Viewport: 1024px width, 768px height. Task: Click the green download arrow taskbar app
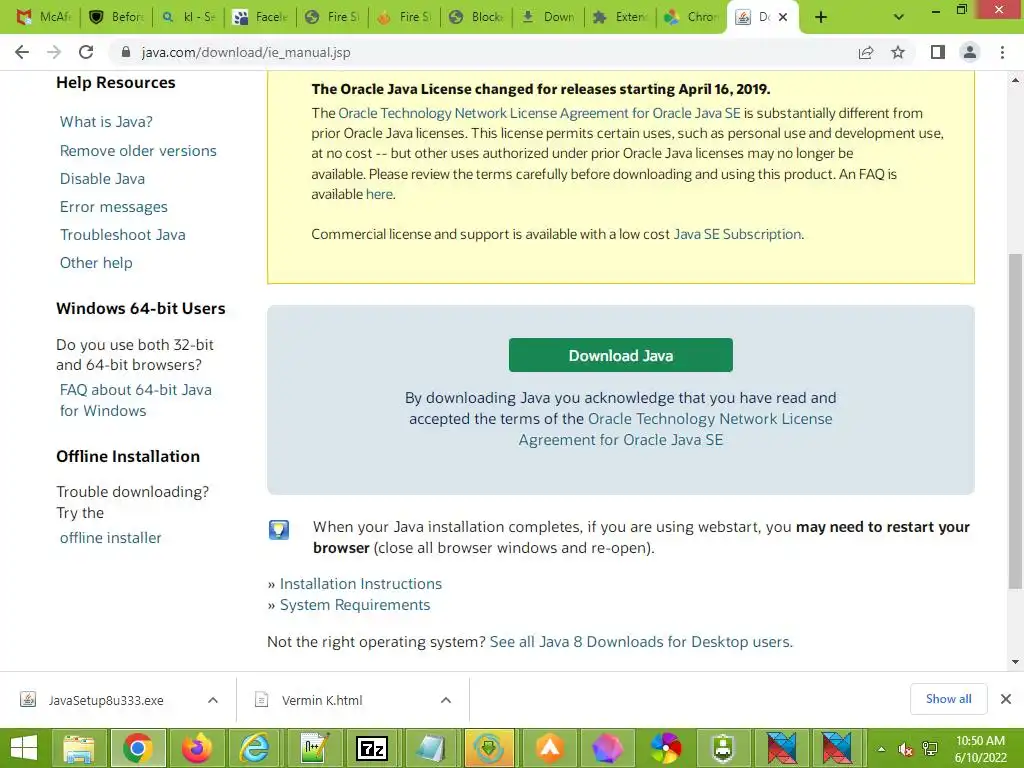pyautogui.click(x=488, y=748)
